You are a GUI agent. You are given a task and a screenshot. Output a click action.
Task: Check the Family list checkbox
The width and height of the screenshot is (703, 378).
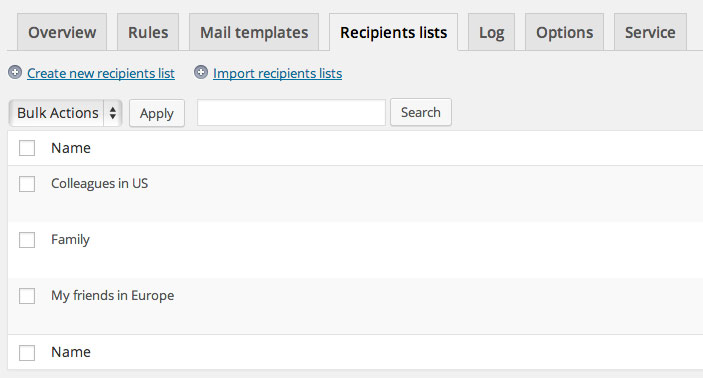pos(27,240)
